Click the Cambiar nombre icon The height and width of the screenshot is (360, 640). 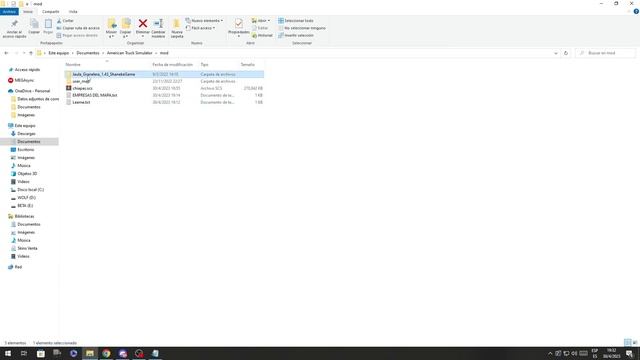tap(158, 23)
